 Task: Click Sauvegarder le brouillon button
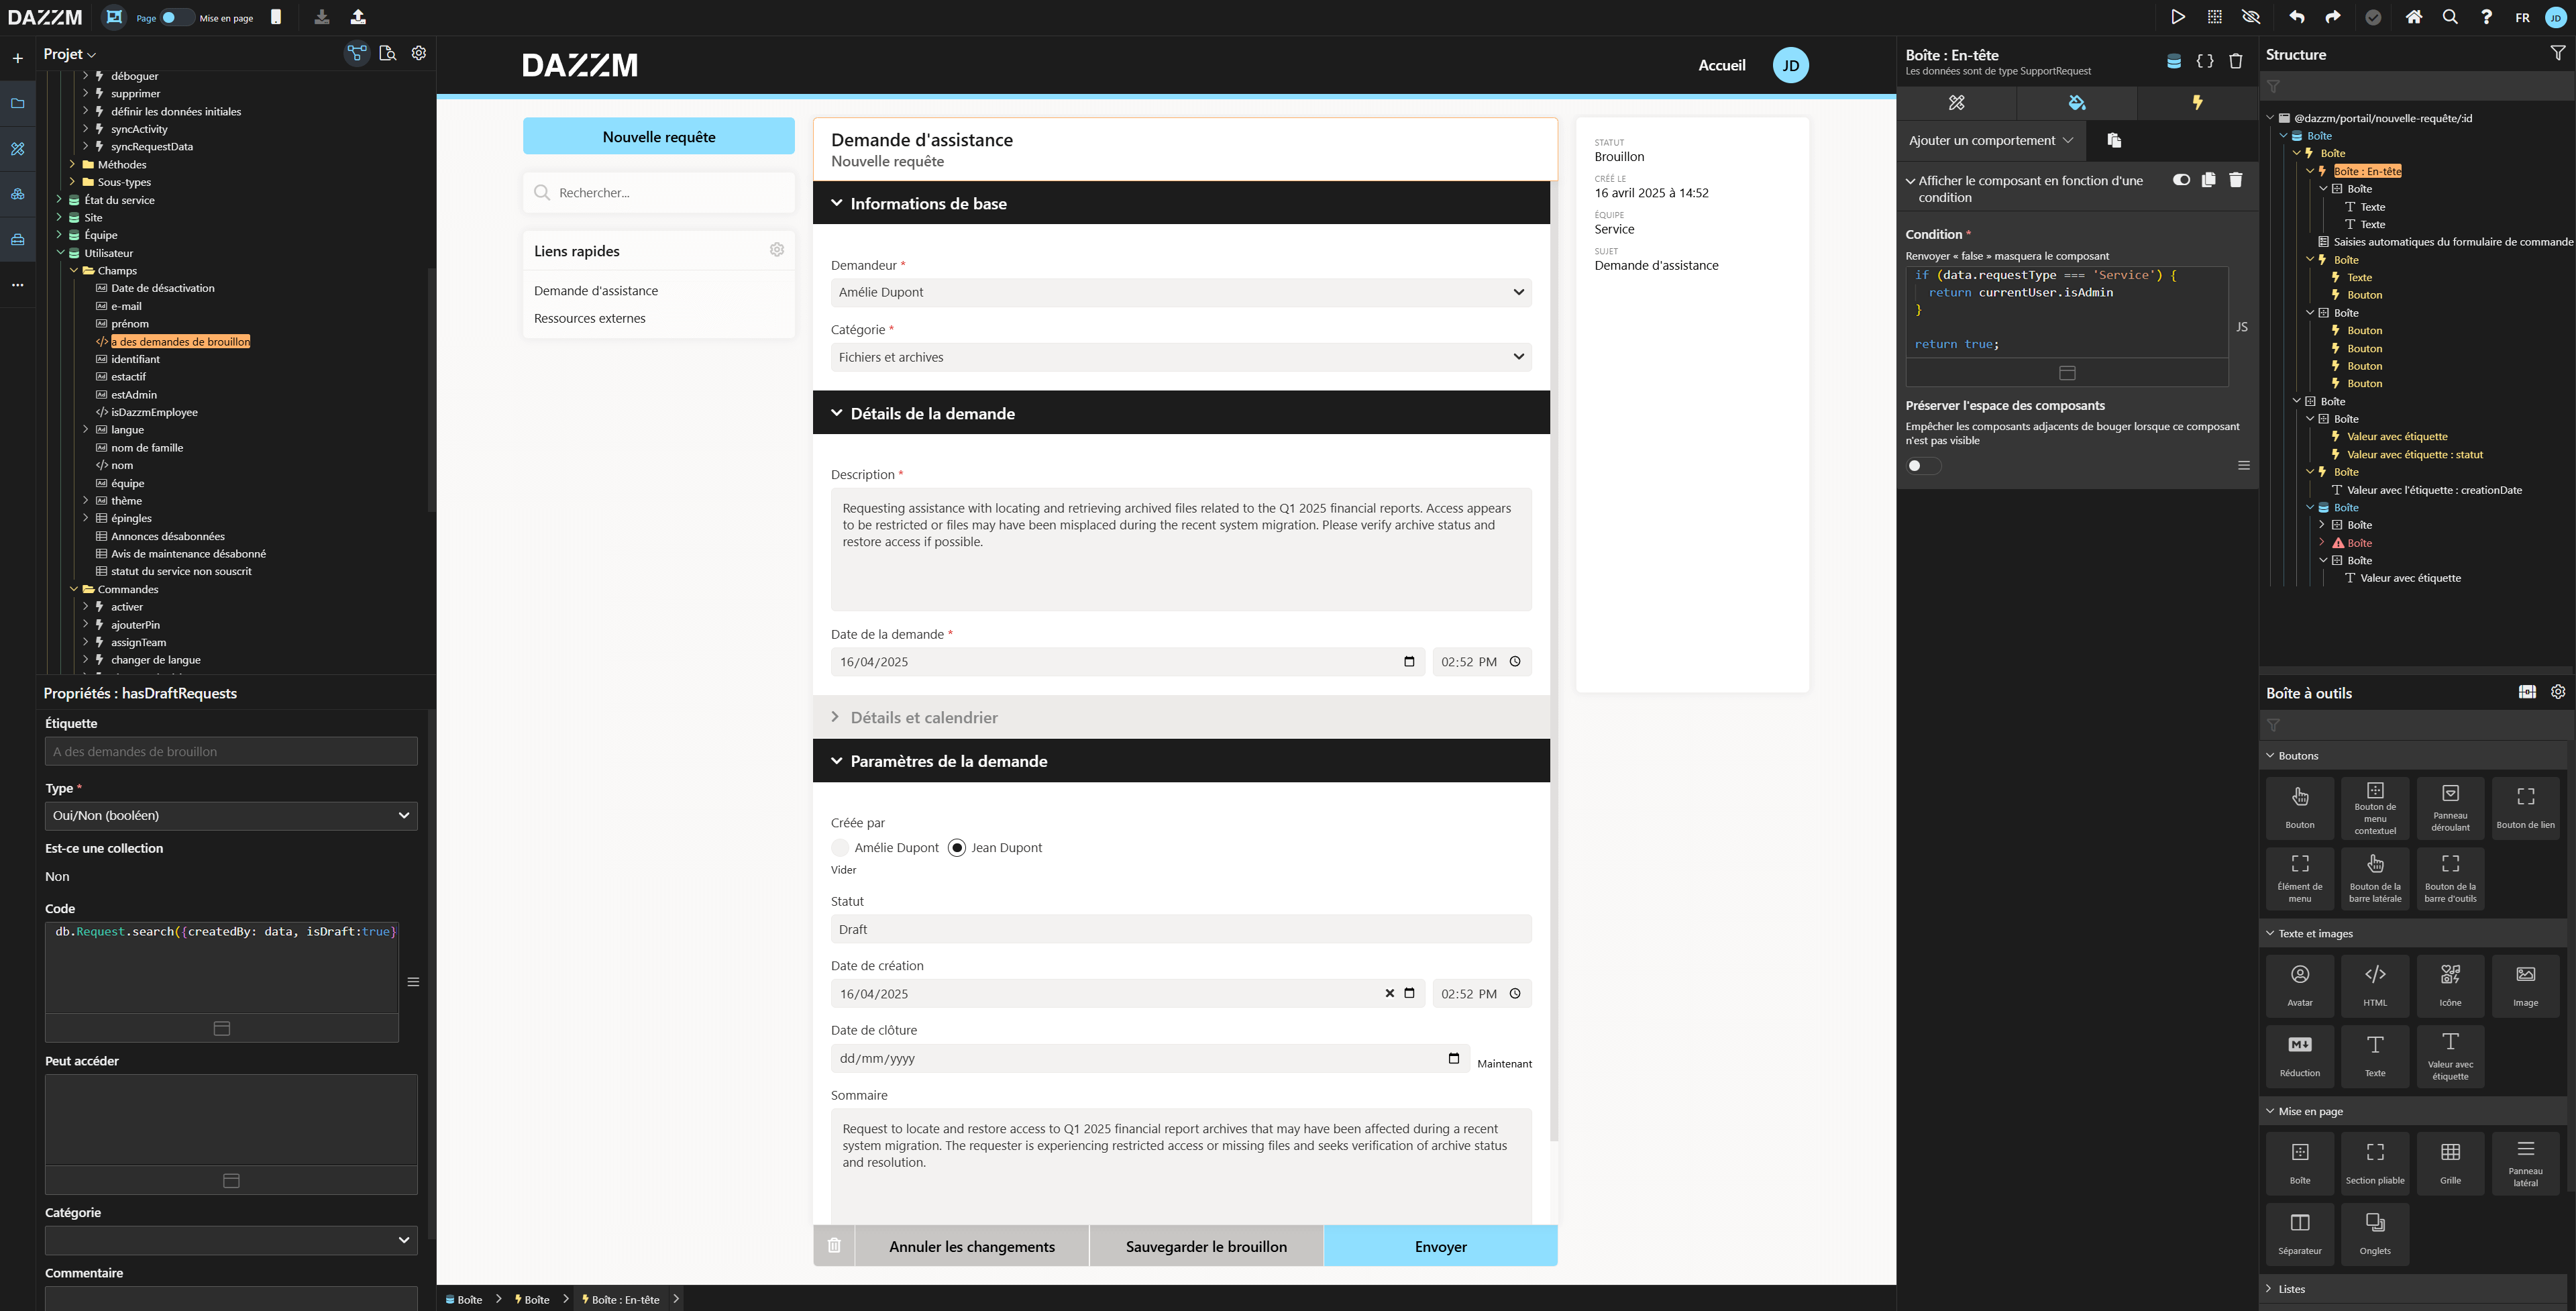(1206, 1246)
